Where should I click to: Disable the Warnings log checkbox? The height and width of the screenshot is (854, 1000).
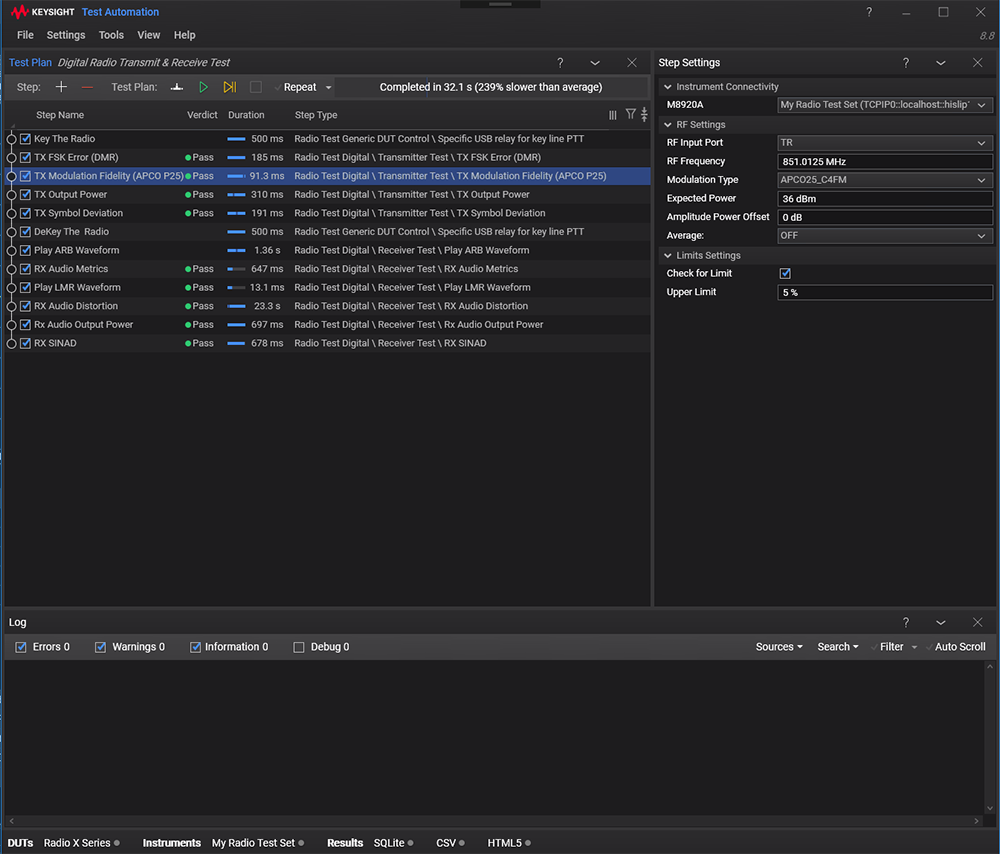100,647
